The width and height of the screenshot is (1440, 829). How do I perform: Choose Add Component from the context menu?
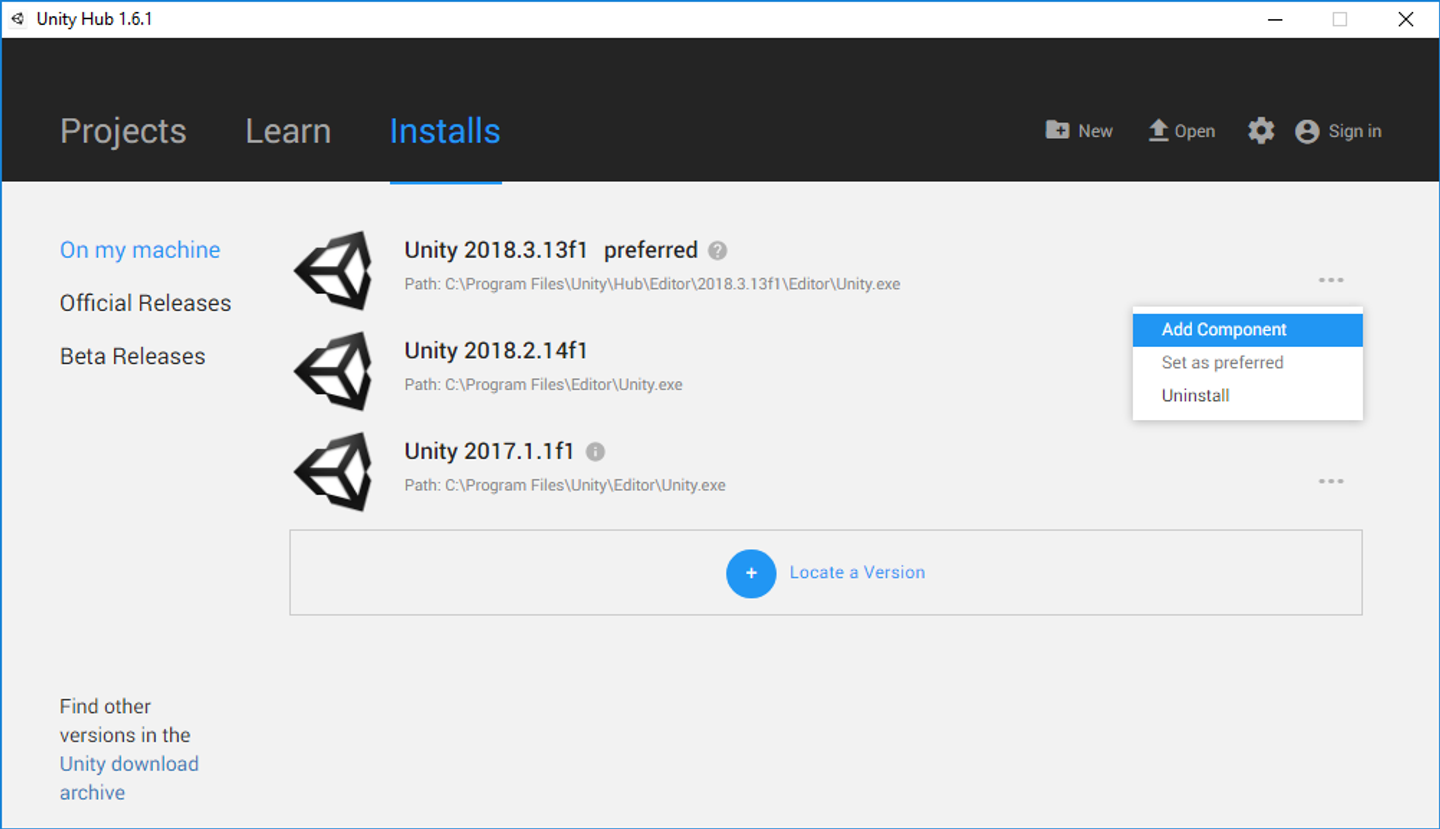click(x=1224, y=329)
